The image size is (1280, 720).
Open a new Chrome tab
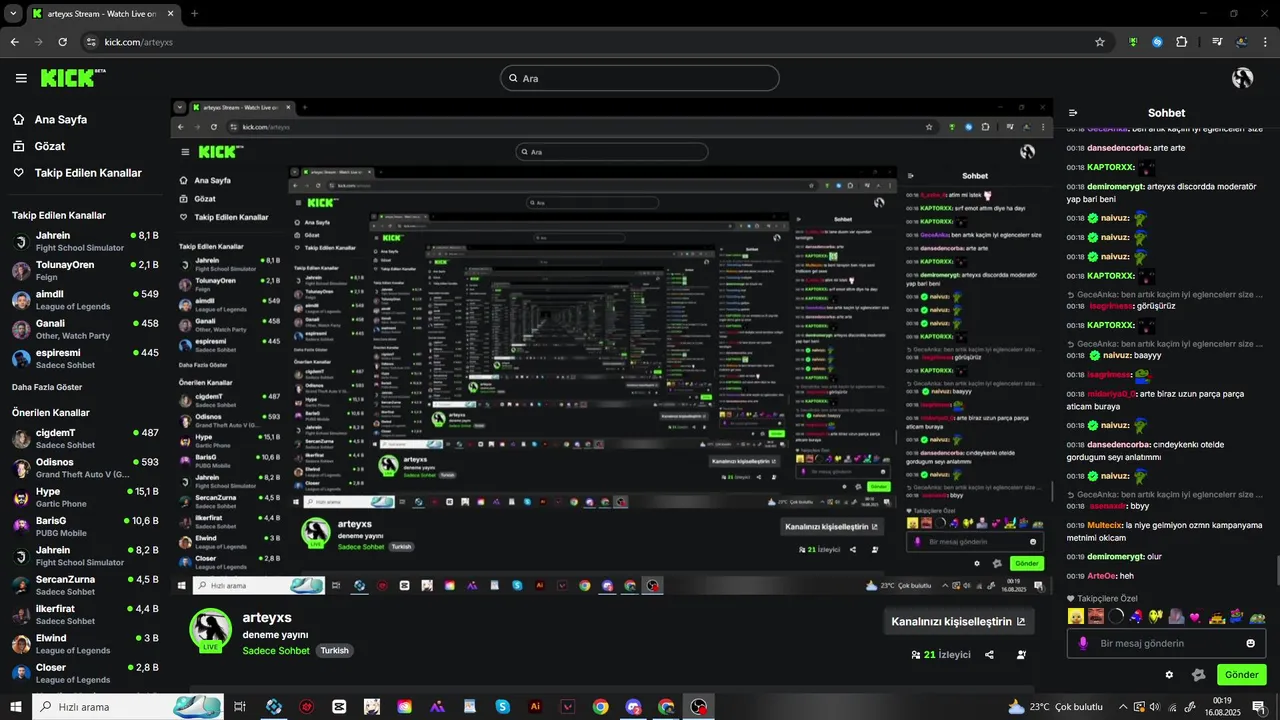coord(194,14)
